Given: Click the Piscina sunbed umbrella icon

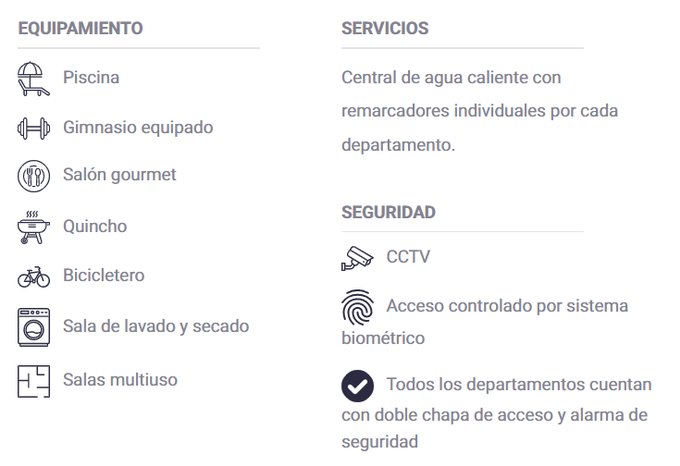Looking at the screenshot, I should pos(33,78).
